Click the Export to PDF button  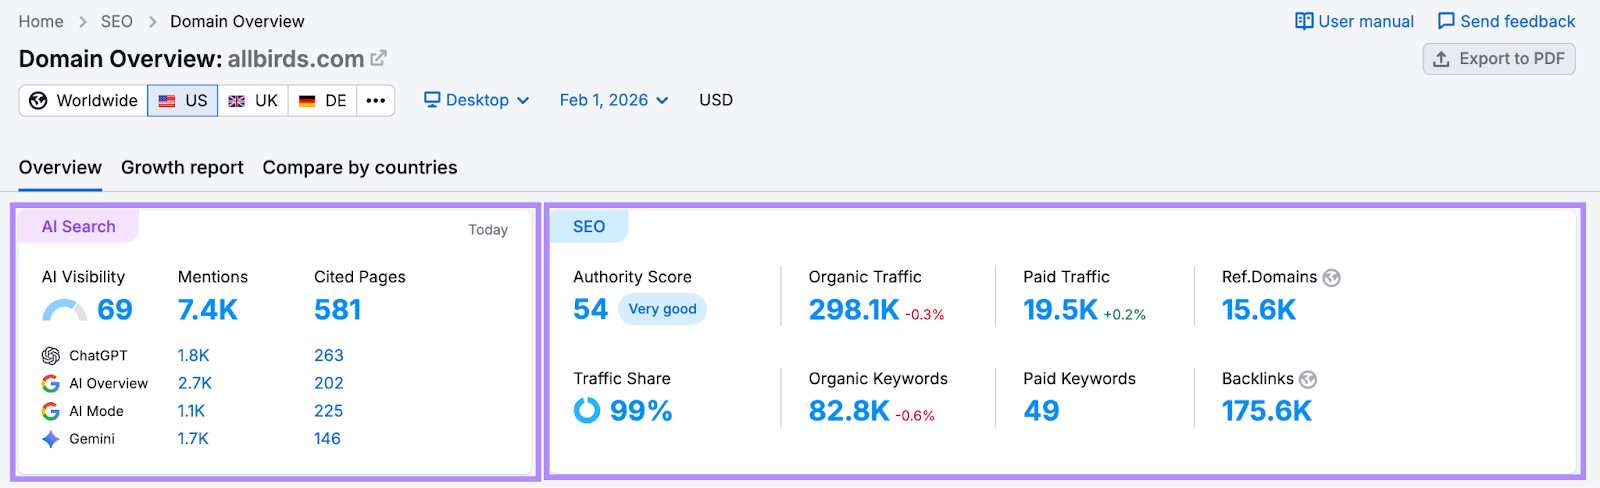click(x=1499, y=59)
